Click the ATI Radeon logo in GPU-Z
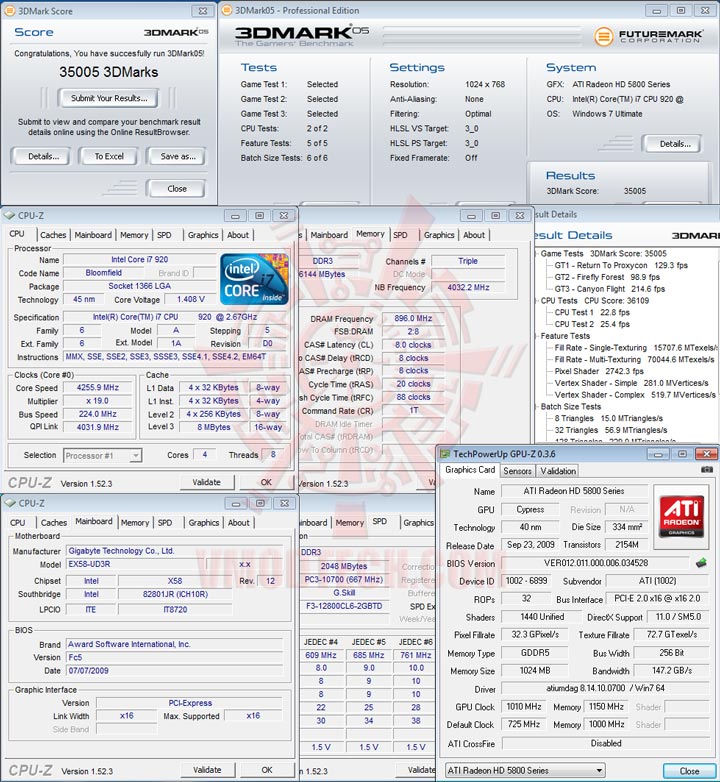Screen dimensions: 720x782 681,516
